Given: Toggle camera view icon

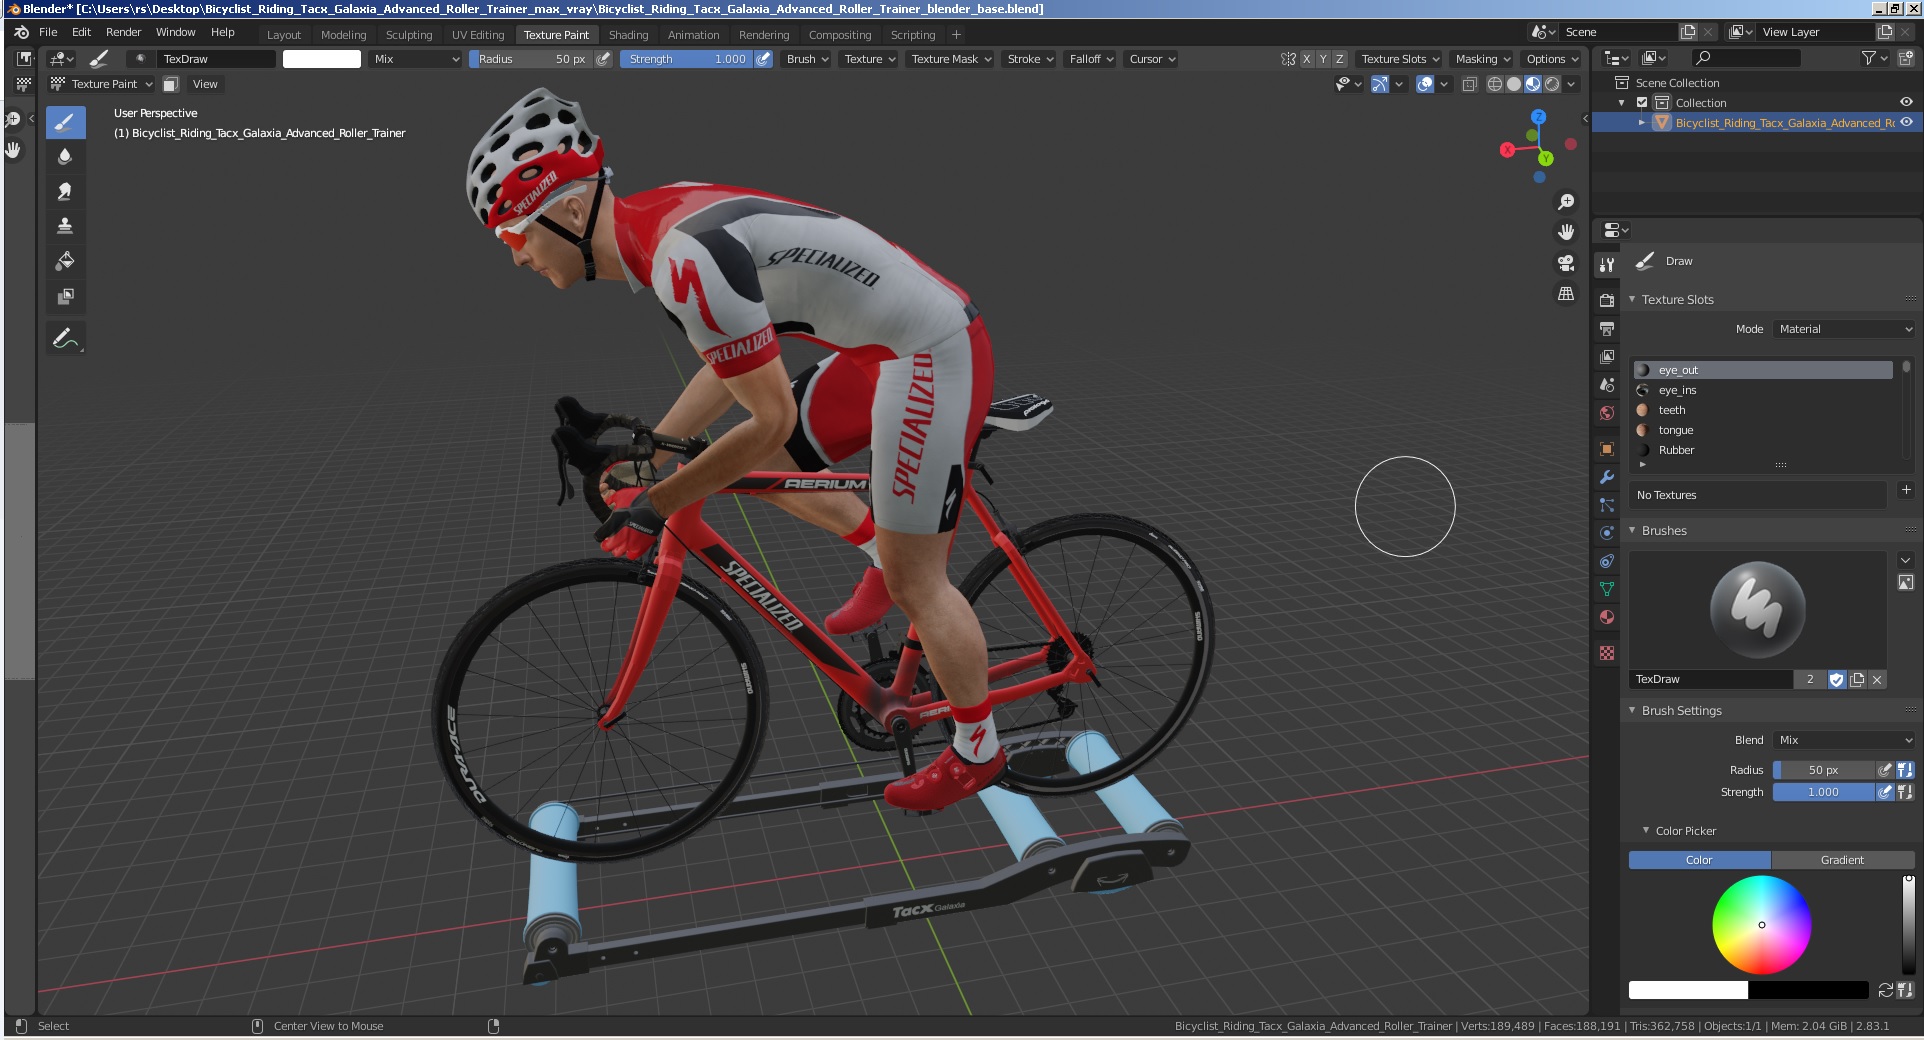Looking at the screenshot, I should tap(1566, 263).
